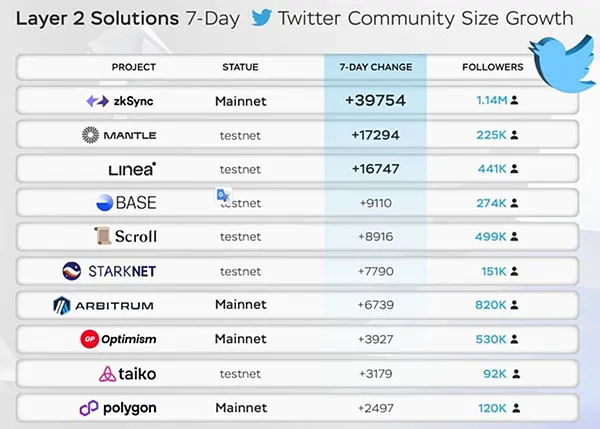600x429 pixels.
Task: Click the BASE logo icon
Action: tap(104, 203)
